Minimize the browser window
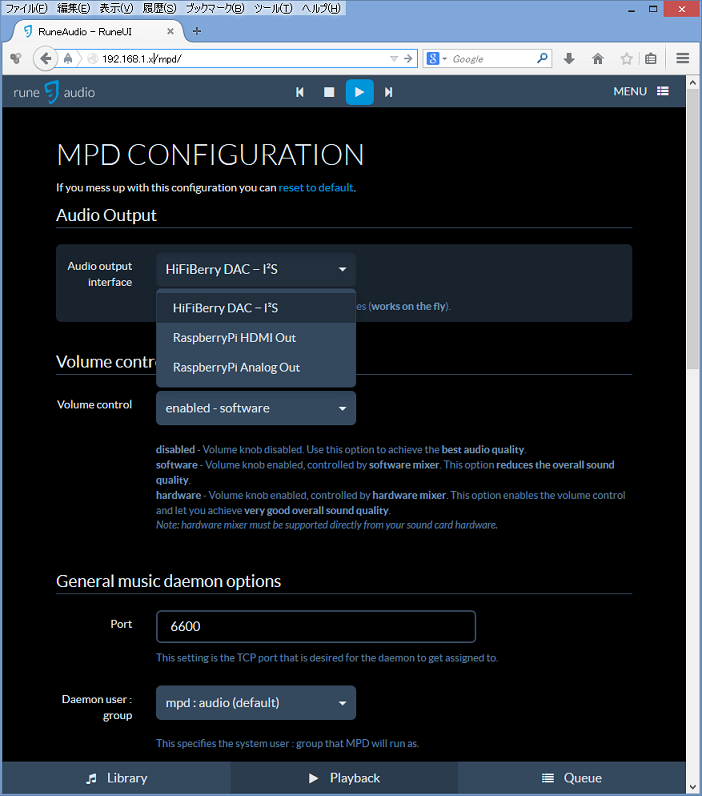Viewport: 702px width, 796px height. [x=631, y=9]
